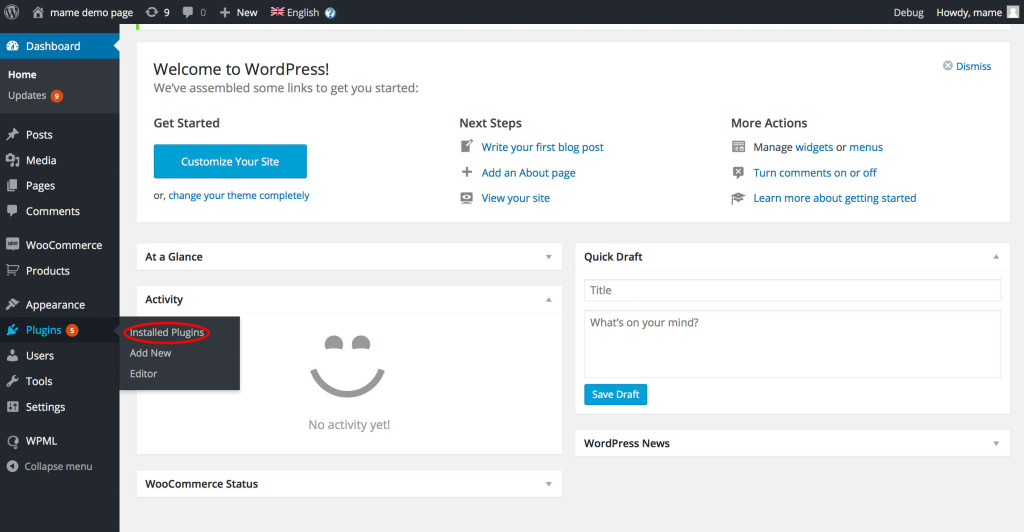Select Installed Plugins from the flyout
This screenshot has width=1024, height=532.
(x=167, y=332)
